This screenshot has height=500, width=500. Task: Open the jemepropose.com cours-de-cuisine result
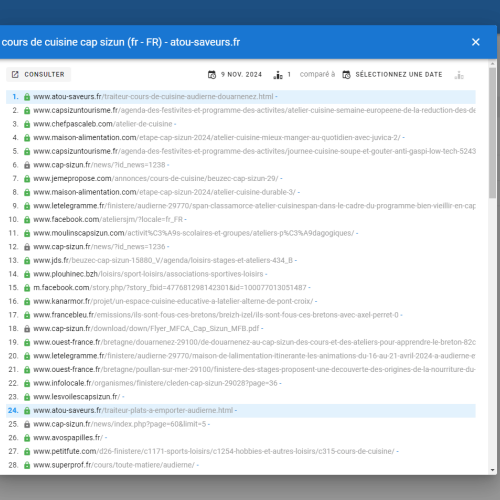[156, 179]
